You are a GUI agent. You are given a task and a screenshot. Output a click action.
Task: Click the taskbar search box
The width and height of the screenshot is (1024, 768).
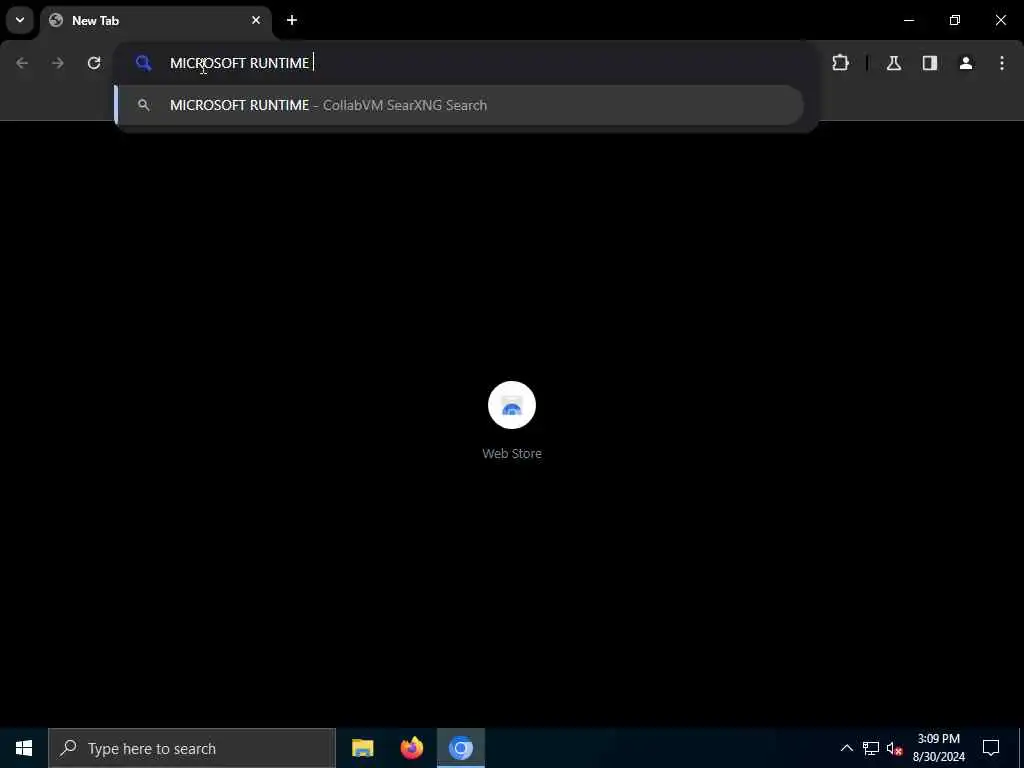coord(192,748)
